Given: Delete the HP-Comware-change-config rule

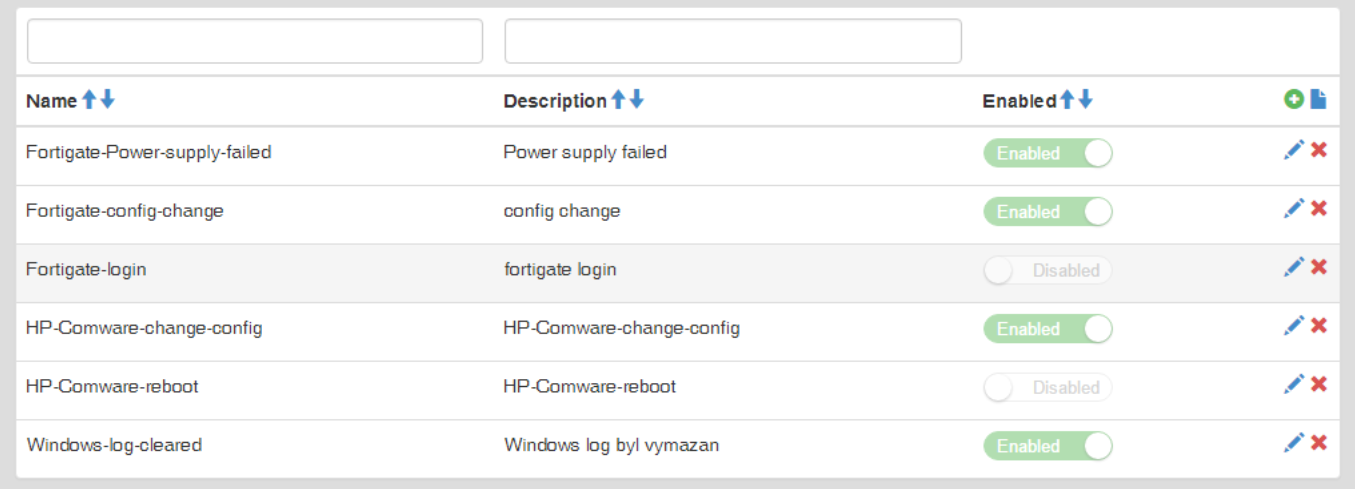Looking at the screenshot, I should point(1319,325).
